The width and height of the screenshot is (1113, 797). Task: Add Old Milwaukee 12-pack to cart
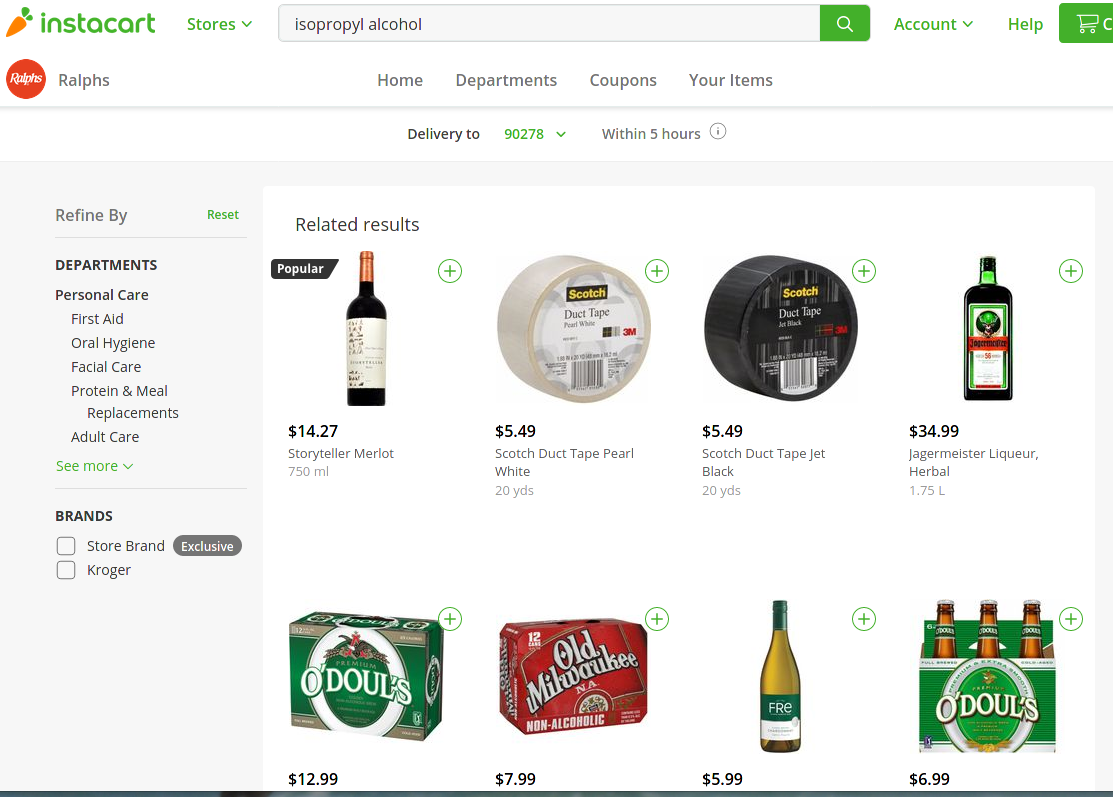tap(657, 619)
